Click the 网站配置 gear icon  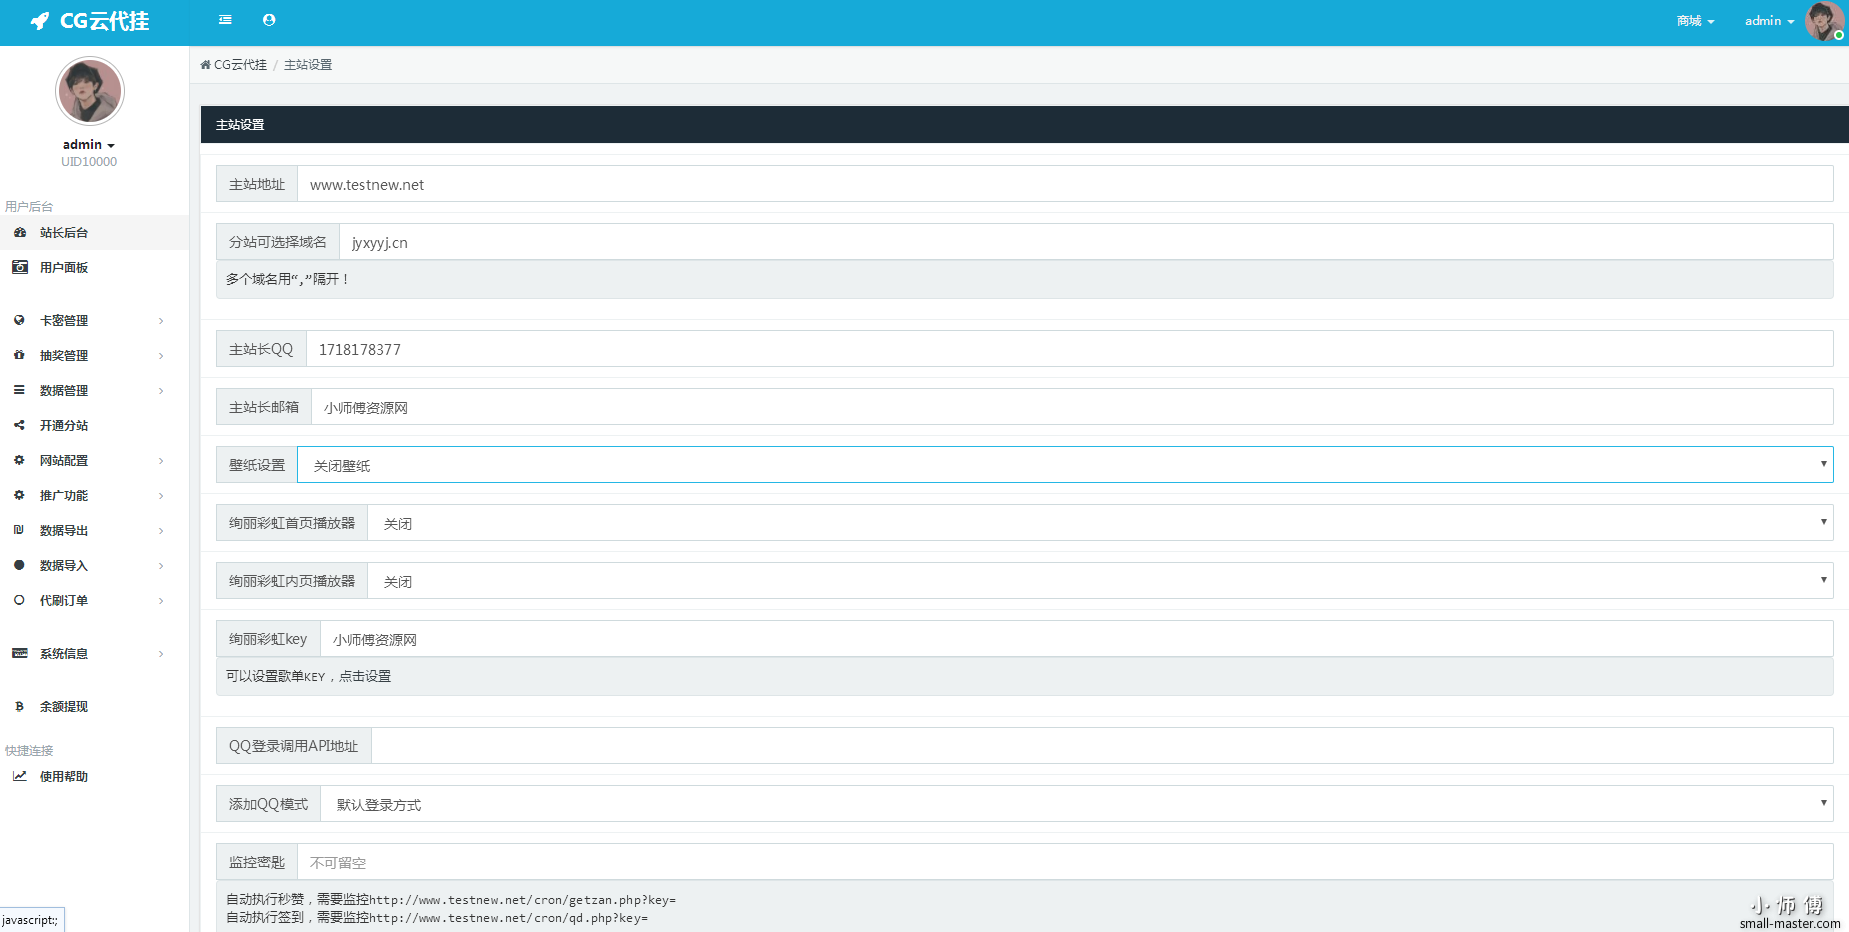(19, 460)
